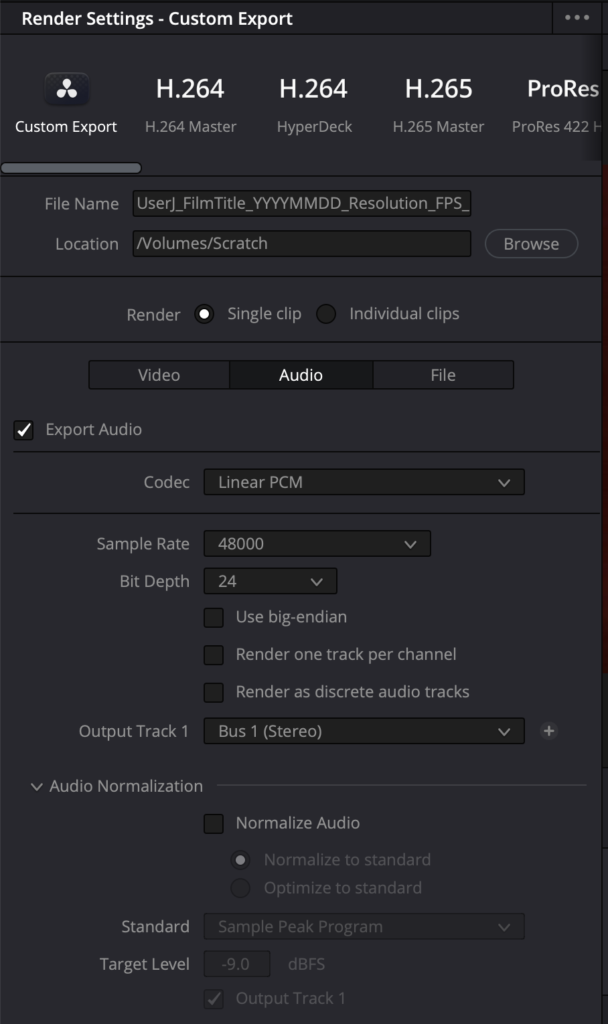Viewport: 608px width, 1024px height.
Task: Open the Codec dropdown showing Linear PCM
Action: 364,482
